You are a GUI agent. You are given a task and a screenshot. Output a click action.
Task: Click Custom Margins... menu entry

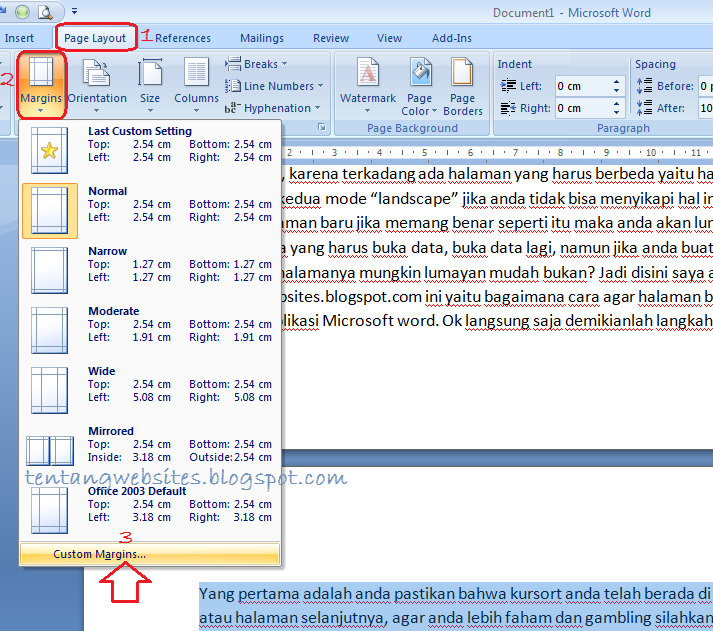tap(150, 554)
